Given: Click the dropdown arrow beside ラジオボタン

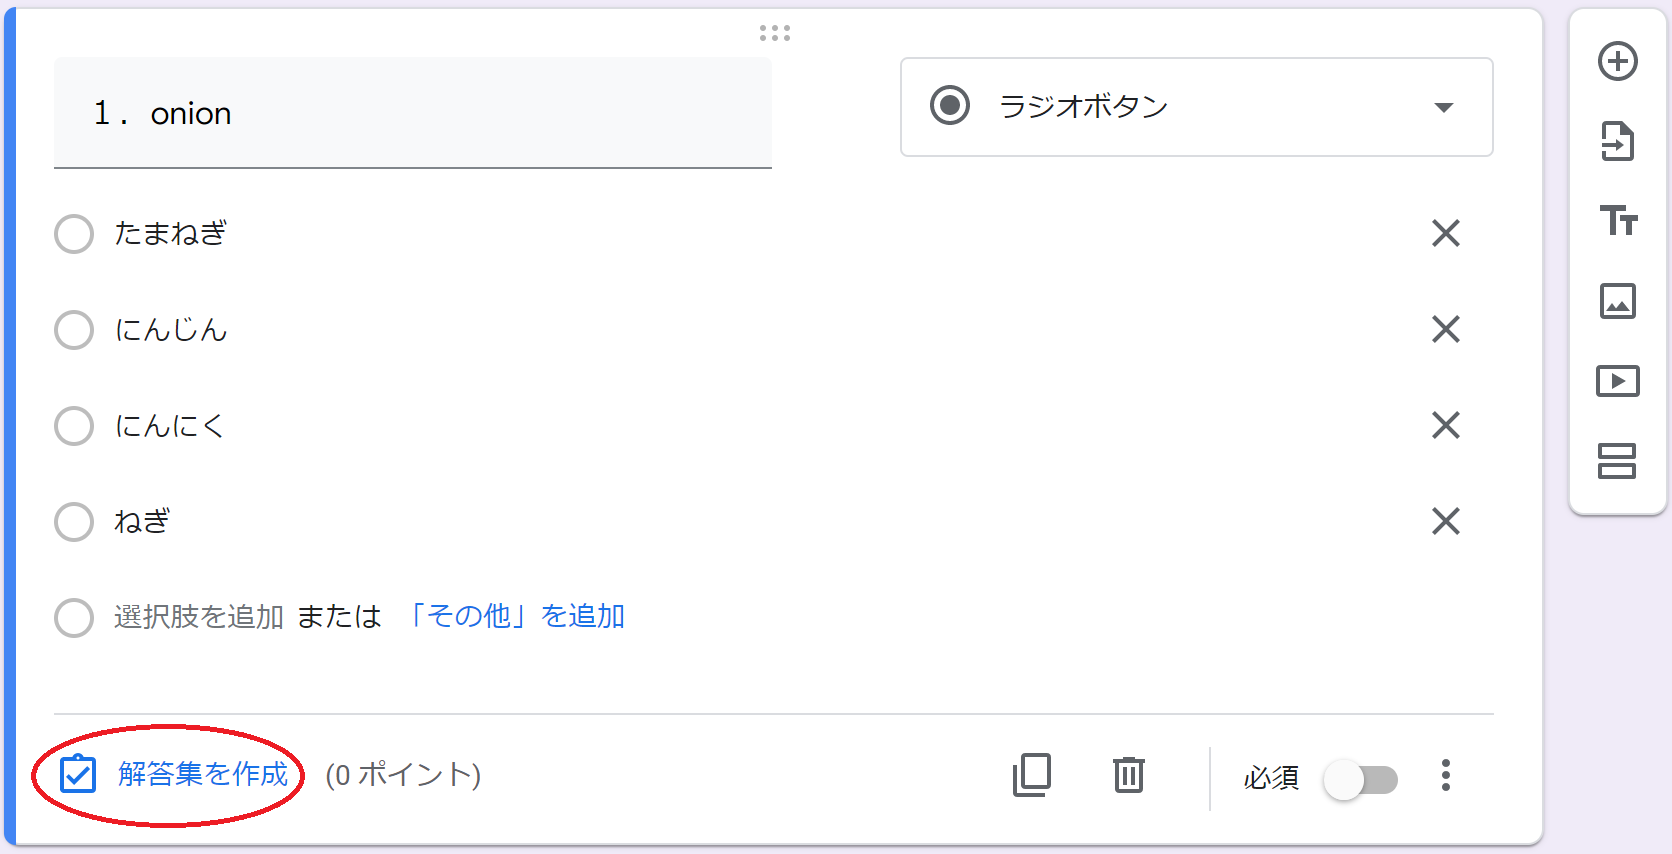Looking at the screenshot, I should tap(1443, 107).
